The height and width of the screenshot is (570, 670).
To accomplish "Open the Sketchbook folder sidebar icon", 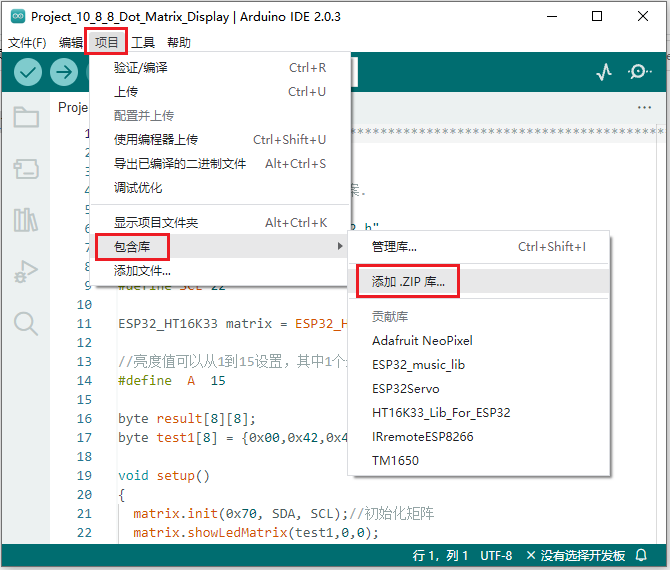I will click(x=26, y=117).
